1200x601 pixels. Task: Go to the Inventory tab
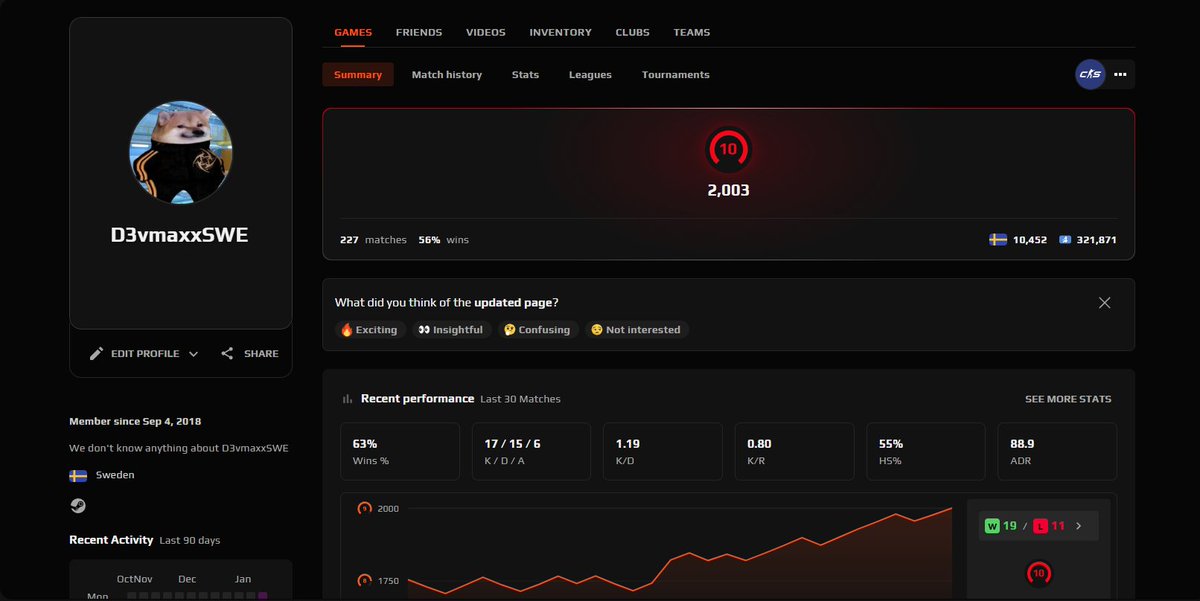point(561,32)
